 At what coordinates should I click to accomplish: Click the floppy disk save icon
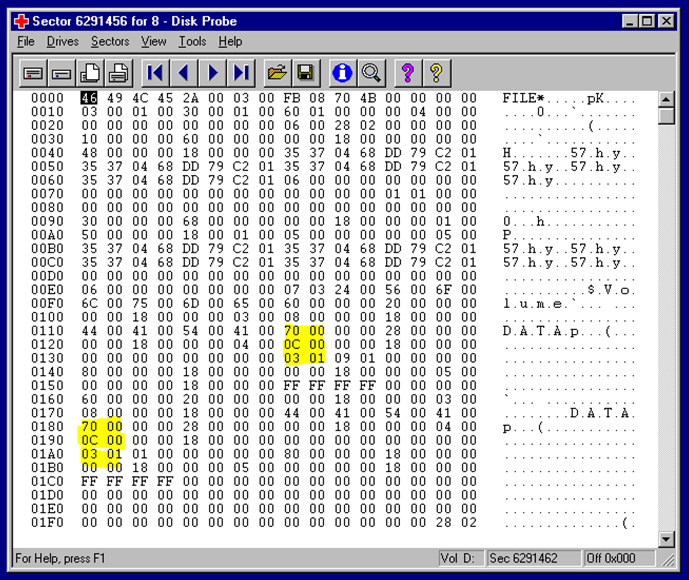click(305, 73)
